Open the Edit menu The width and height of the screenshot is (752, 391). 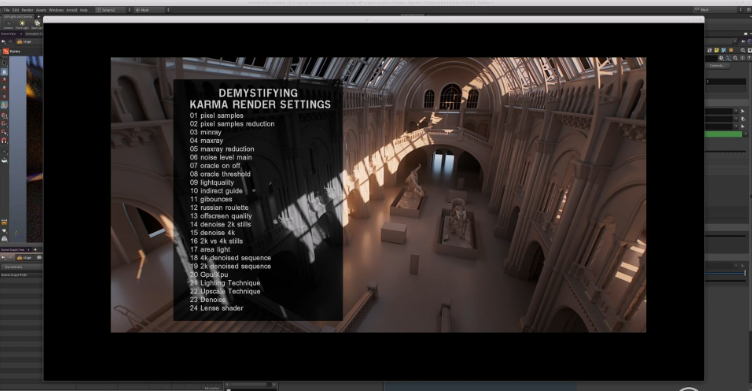point(16,10)
